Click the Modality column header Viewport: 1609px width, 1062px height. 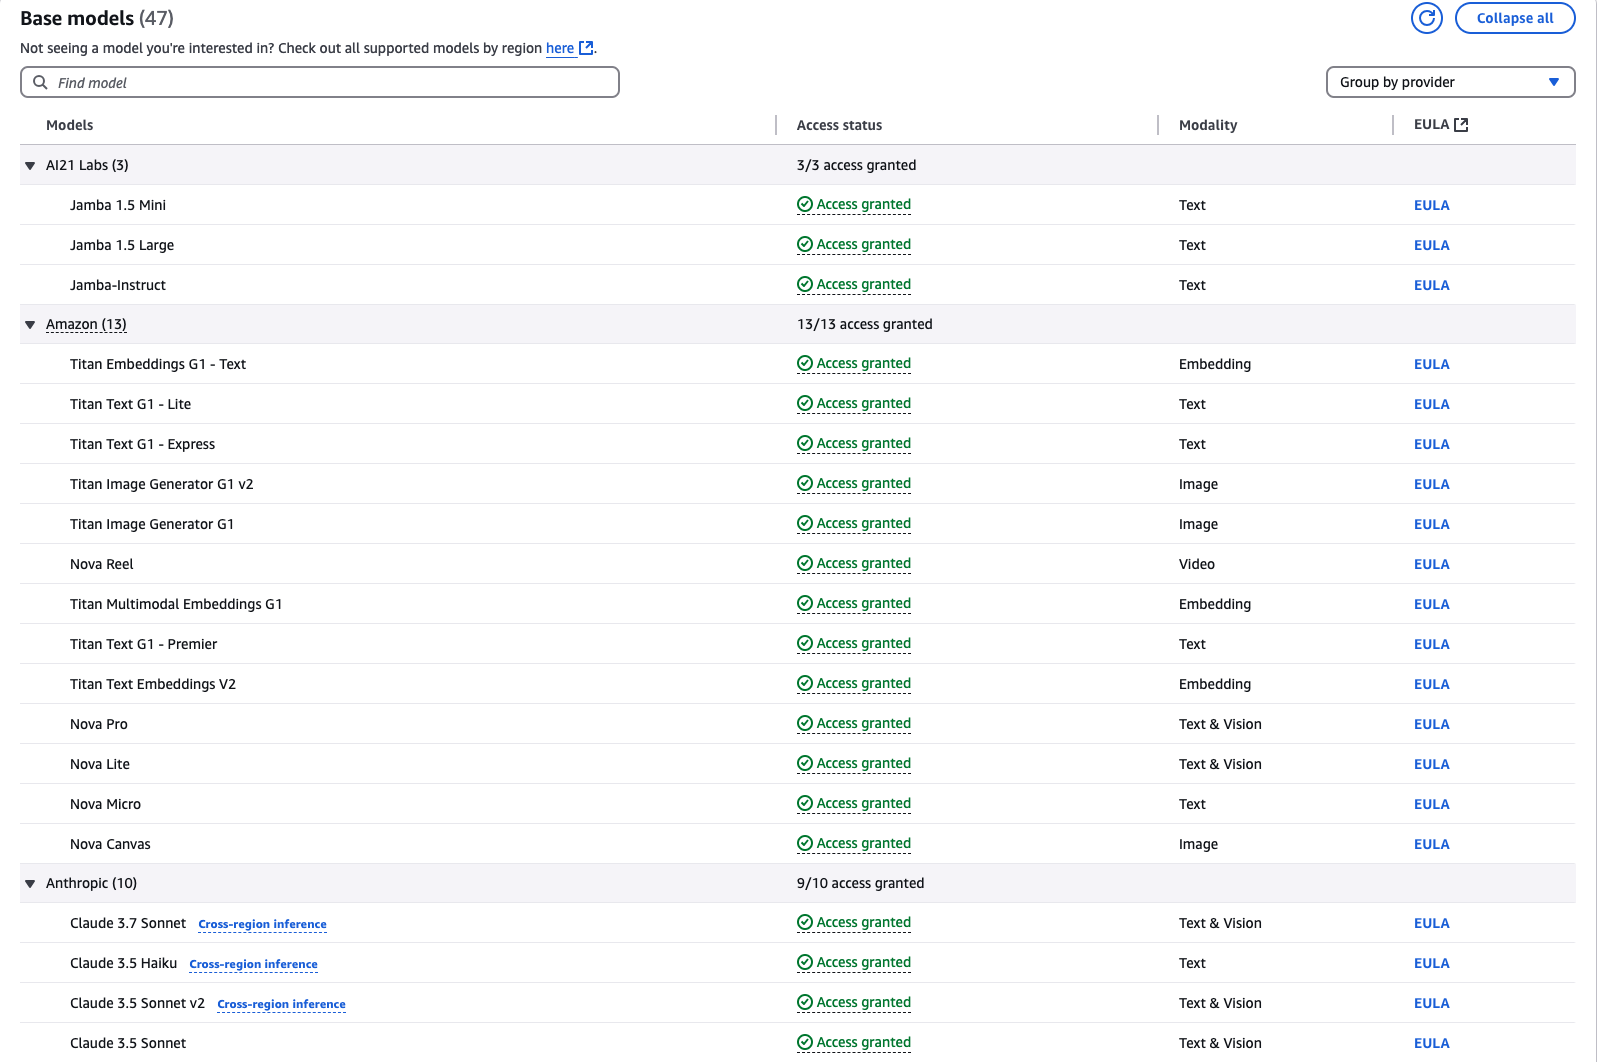tap(1208, 125)
